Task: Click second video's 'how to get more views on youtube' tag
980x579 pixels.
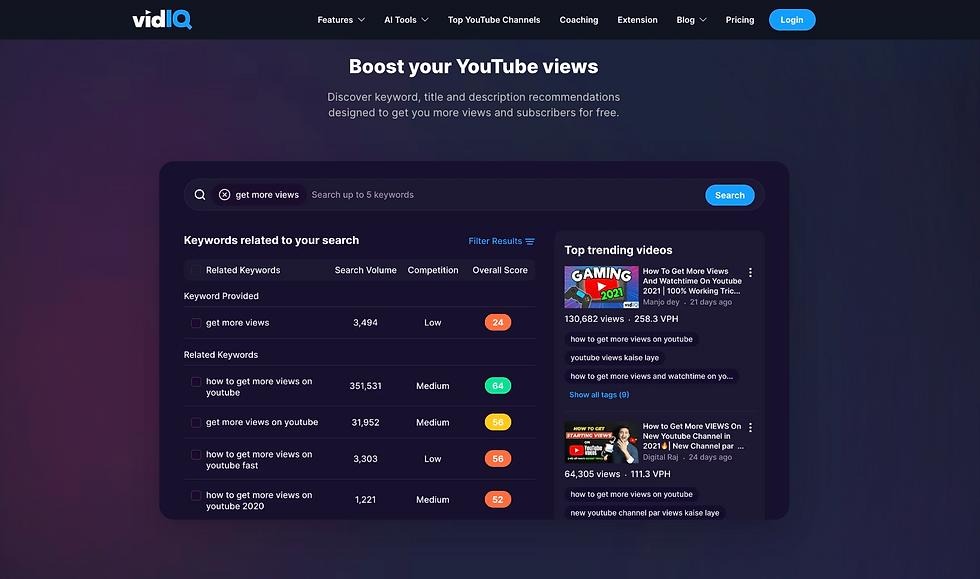Action: pyautogui.click(x=631, y=494)
